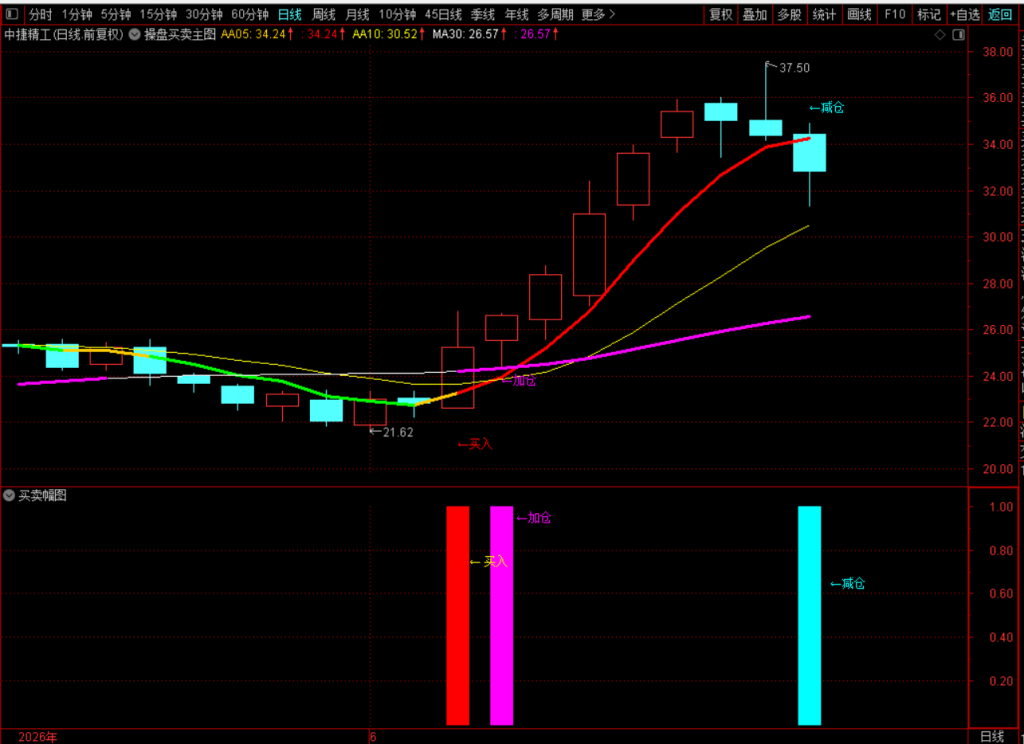Open the 统计 statistics tool
Screen dimensions: 1024x744
click(824, 14)
